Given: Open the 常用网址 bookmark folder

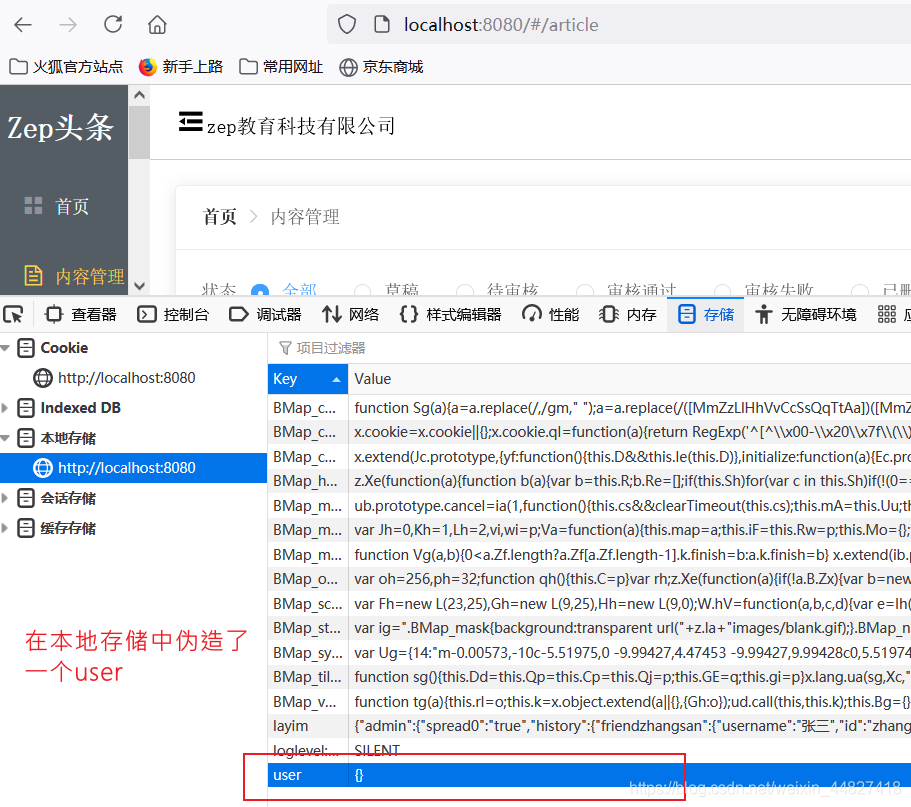Looking at the screenshot, I should (281, 67).
